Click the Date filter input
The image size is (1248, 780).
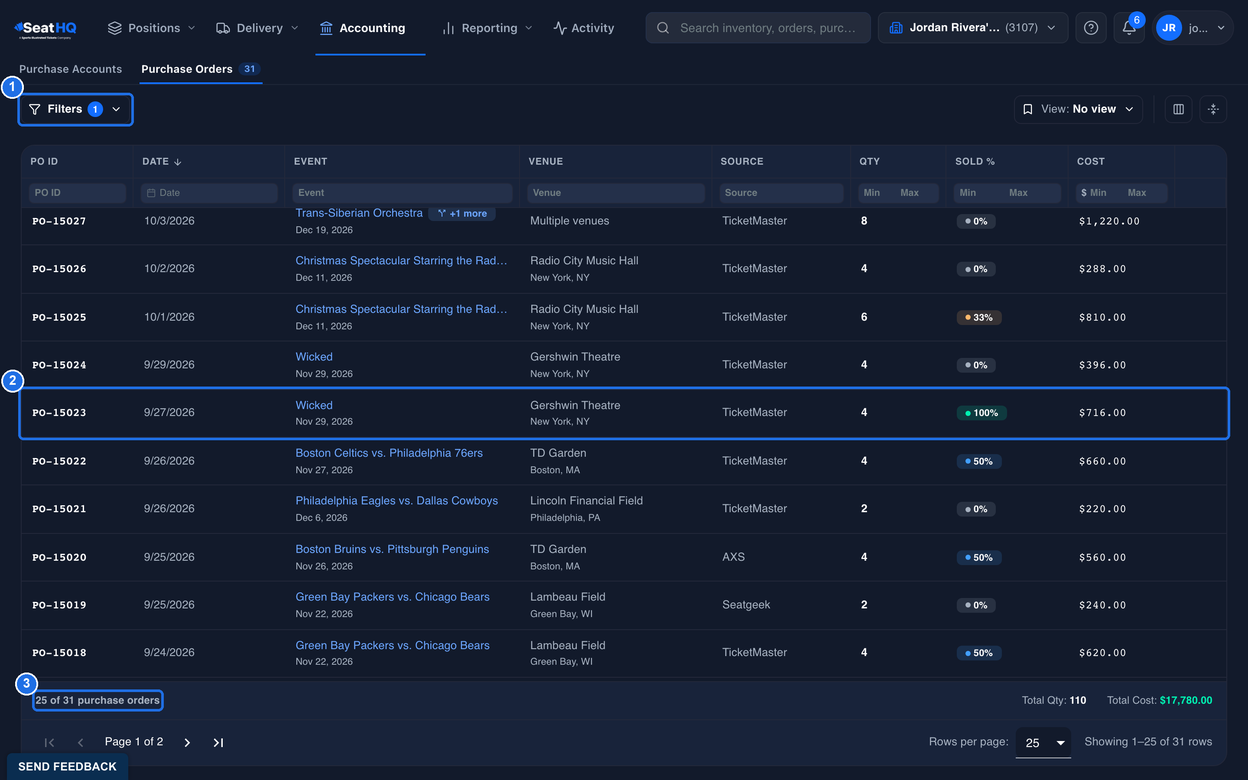pyautogui.click(x=209, y=193)
